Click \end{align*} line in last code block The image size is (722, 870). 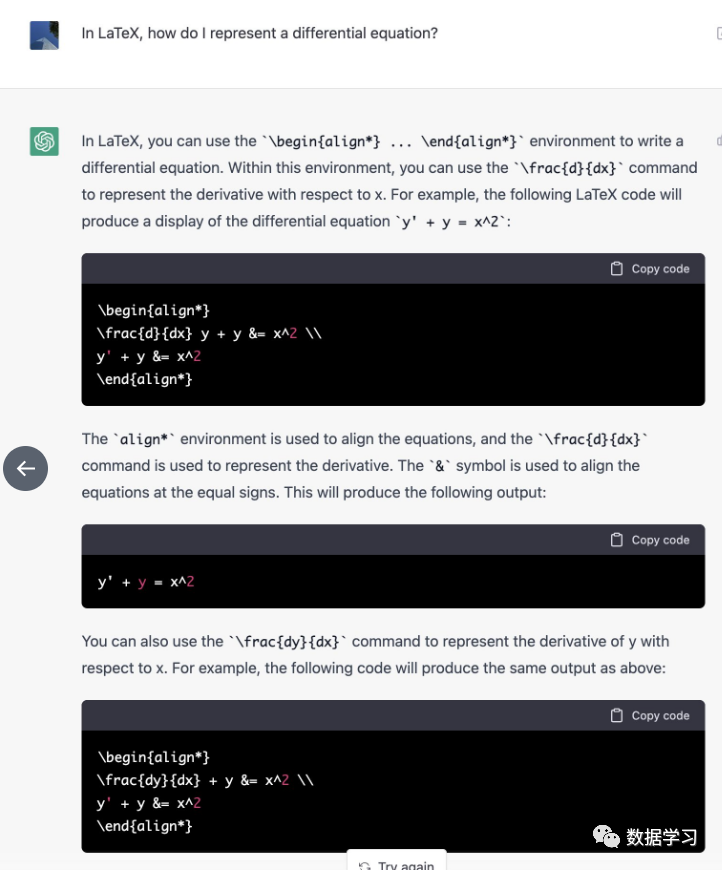pos(145,826)
